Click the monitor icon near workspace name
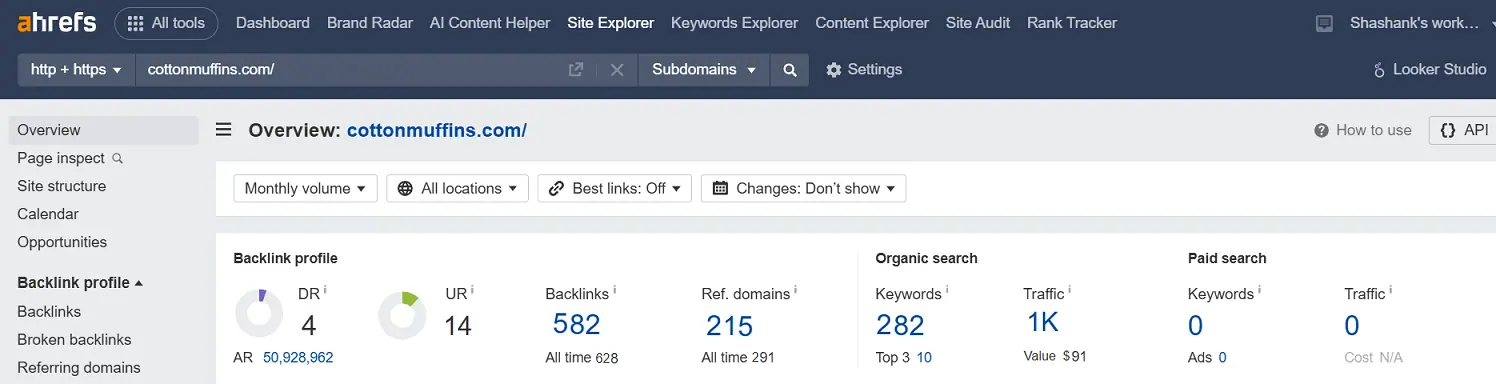 (1325, 23)
